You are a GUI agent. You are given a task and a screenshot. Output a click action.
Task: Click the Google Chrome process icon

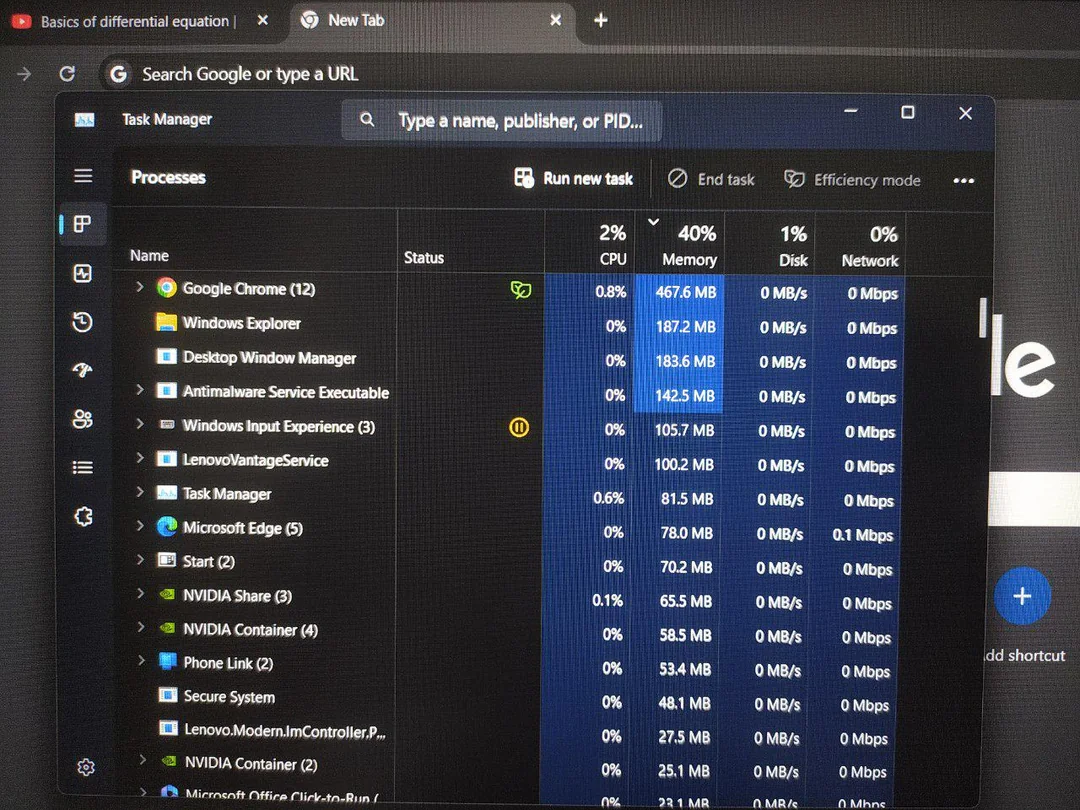click(x=166, y=287)
